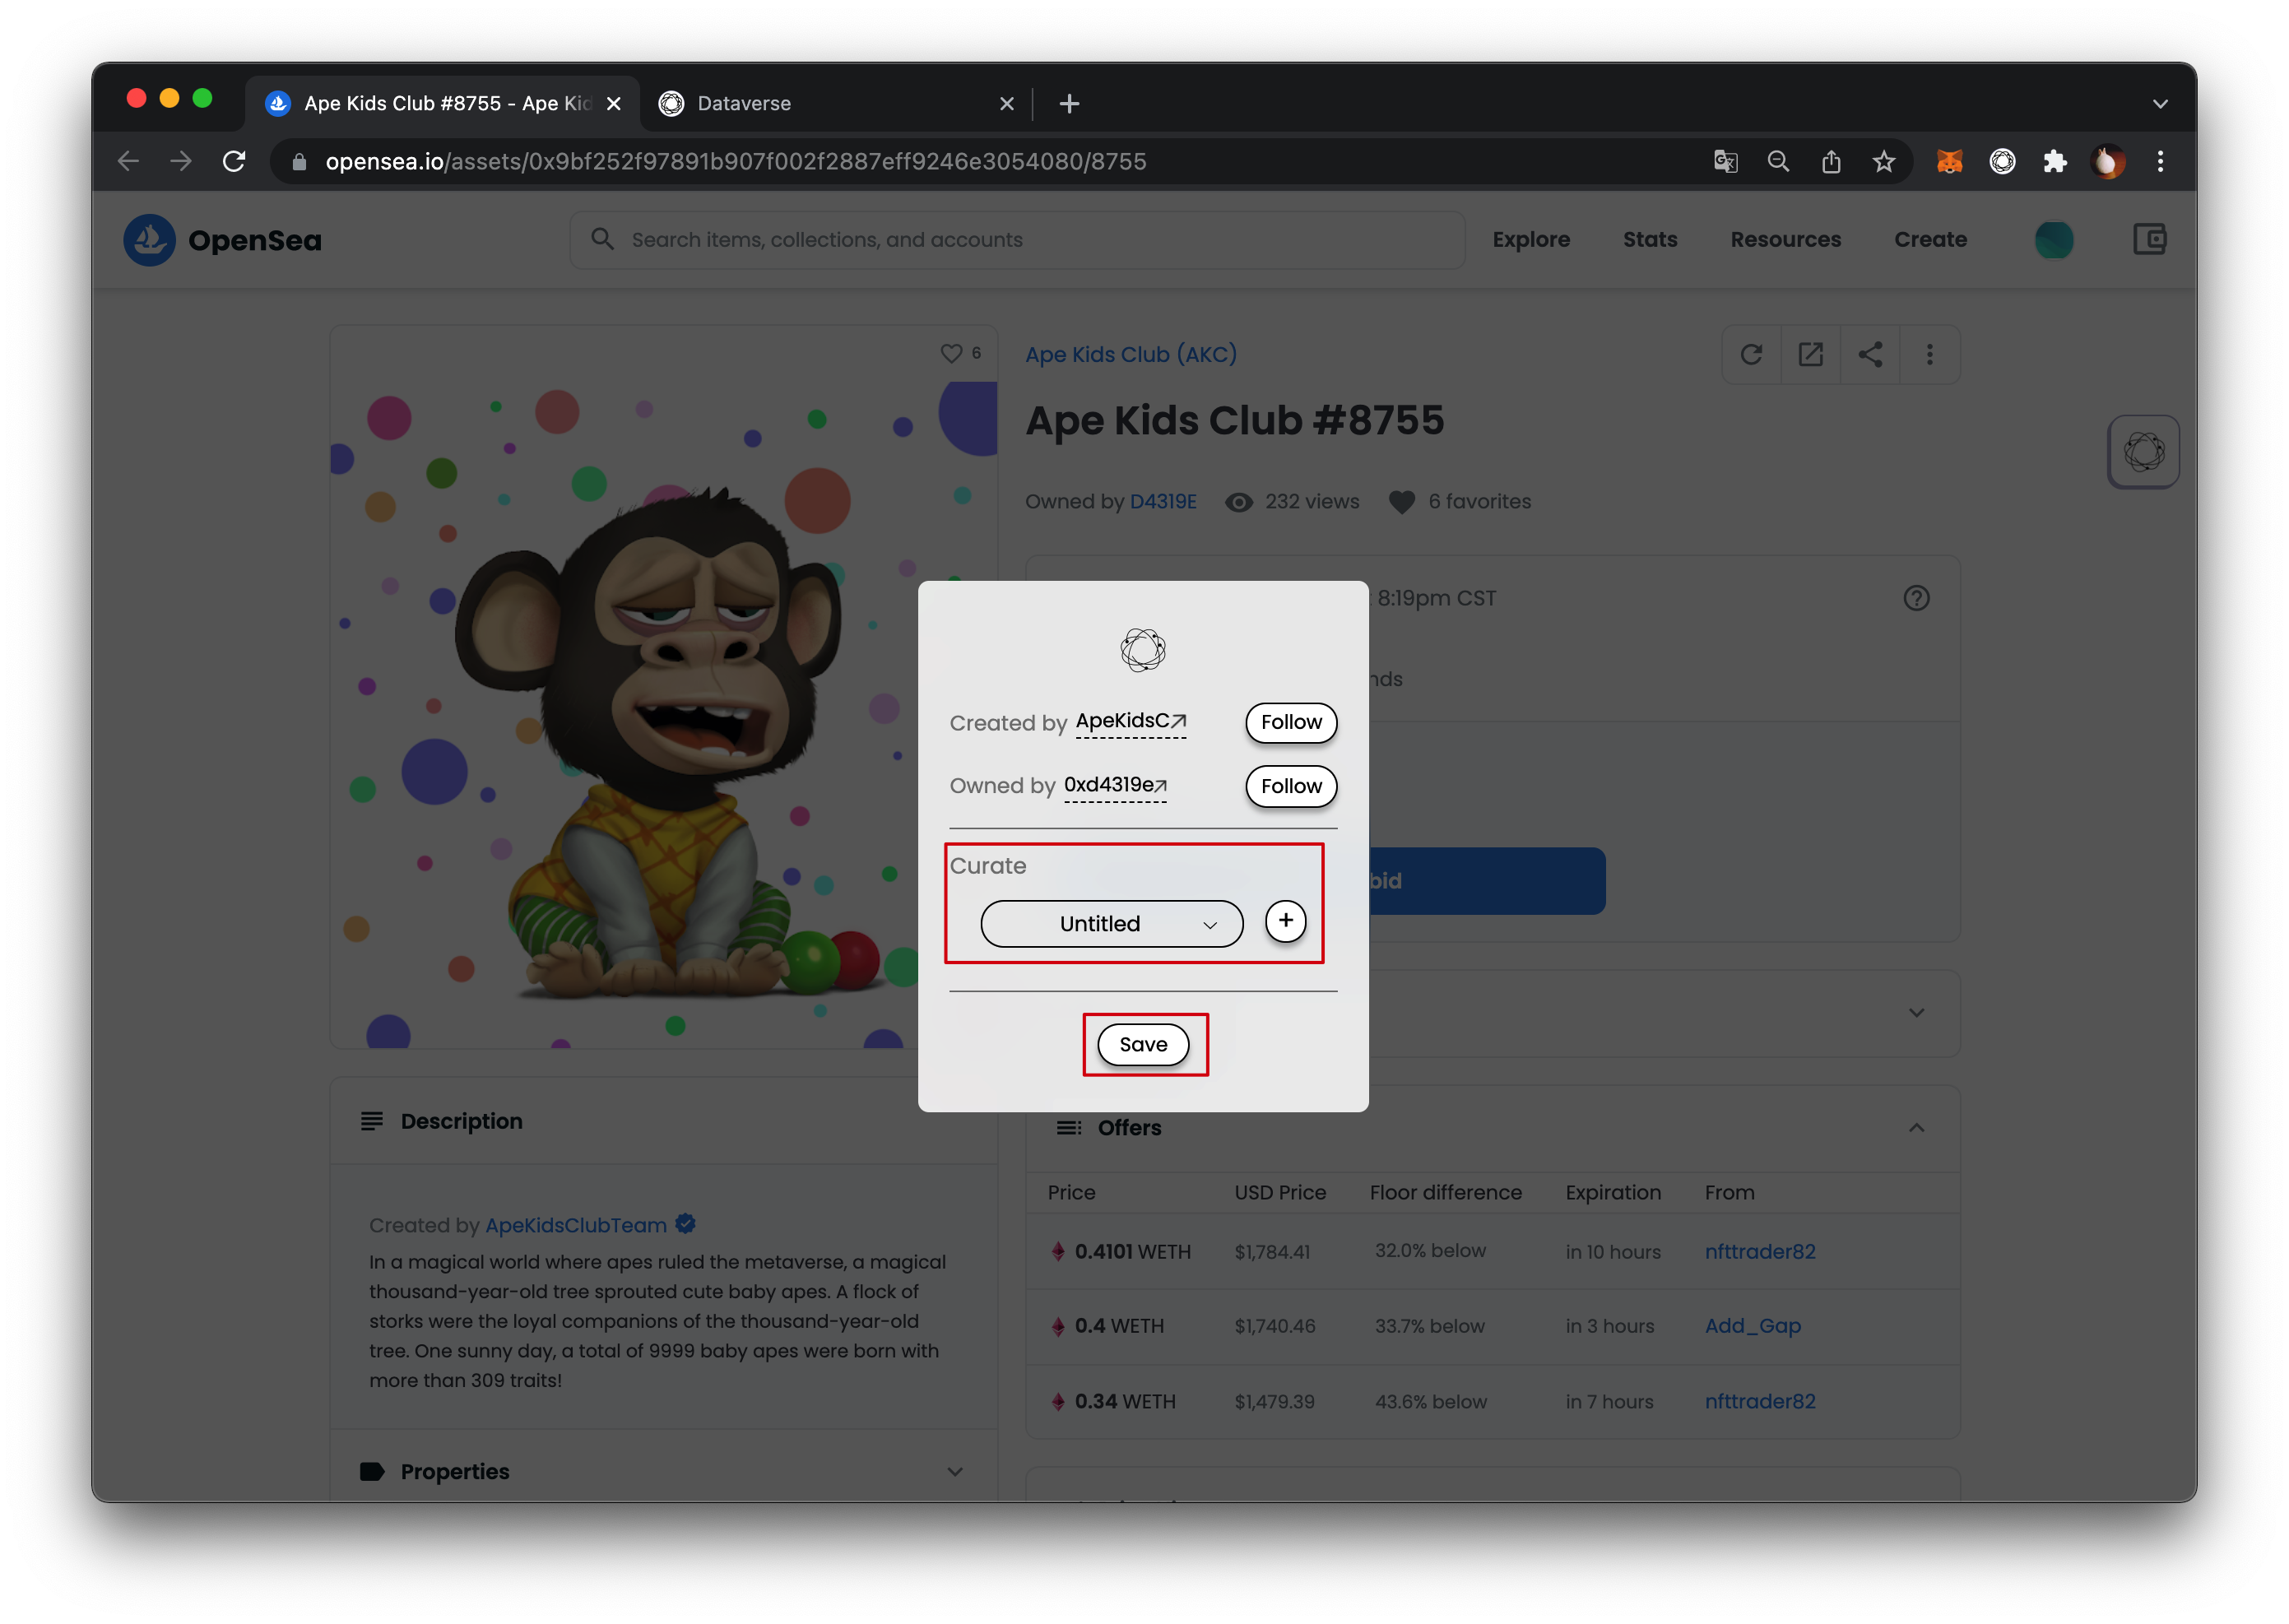Viewport: 2289px width, 1624px height.
Task: Click the OpenSea logo in header
Action: tap(222, 240)
